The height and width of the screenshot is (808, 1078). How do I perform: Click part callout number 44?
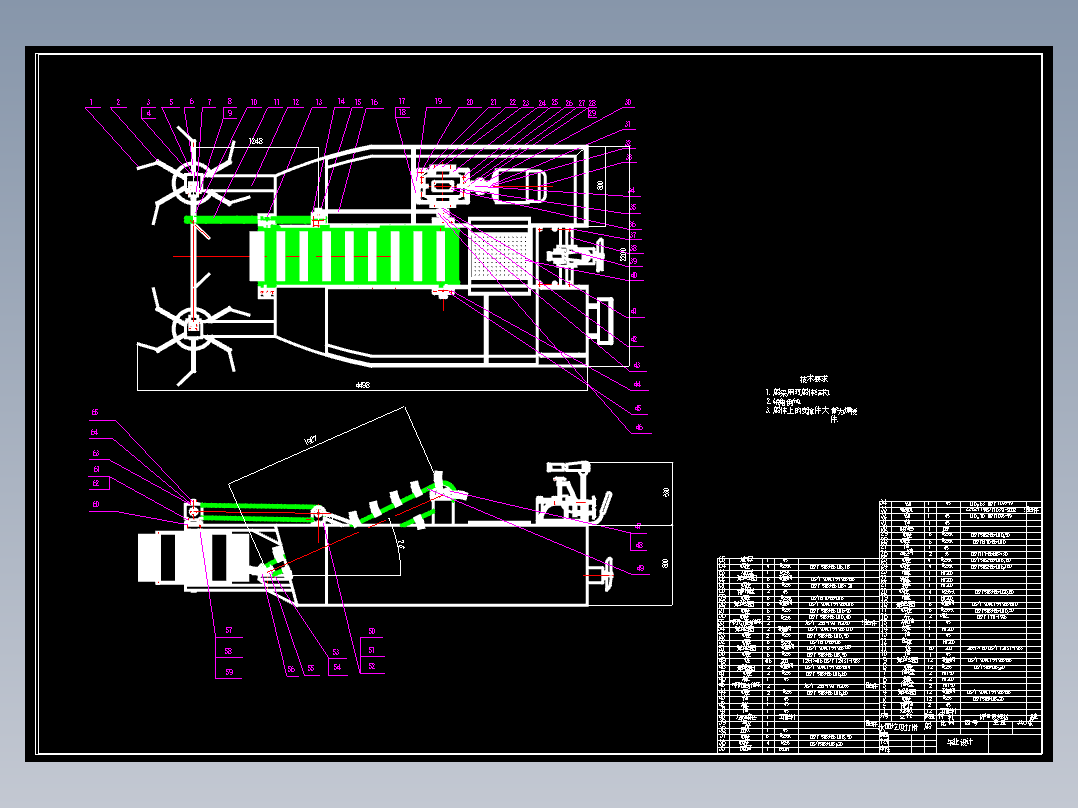tap(637, 384)
